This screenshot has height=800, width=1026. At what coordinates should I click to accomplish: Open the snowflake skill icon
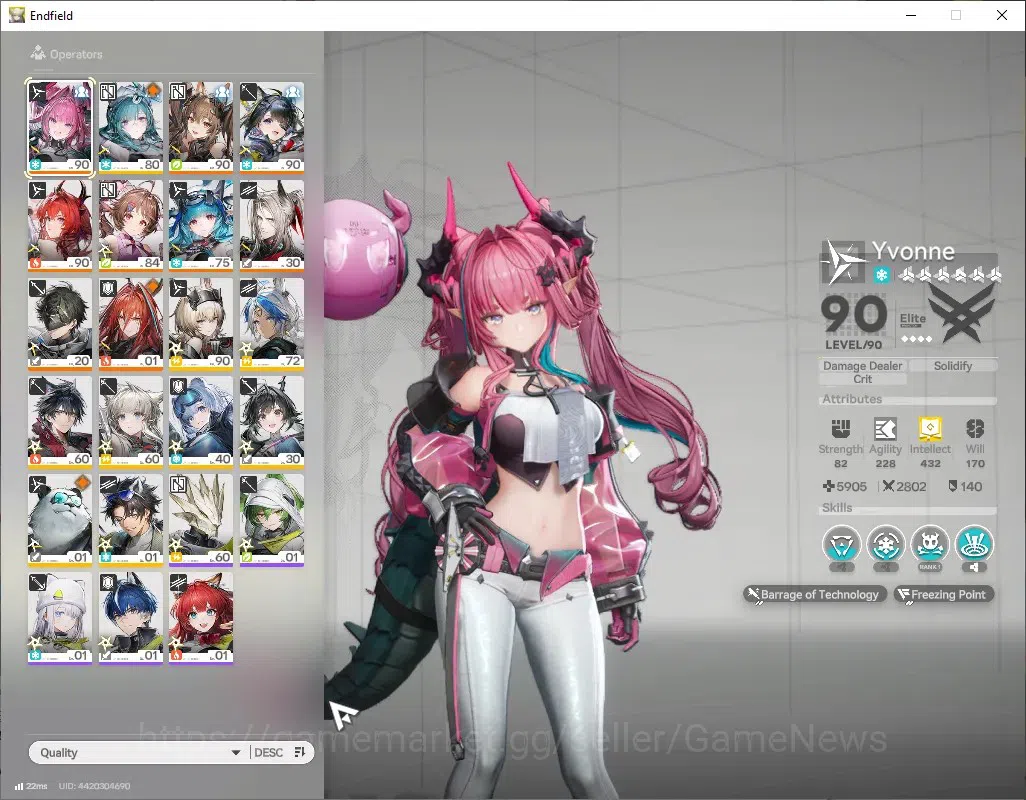click(x=885, y=544)
